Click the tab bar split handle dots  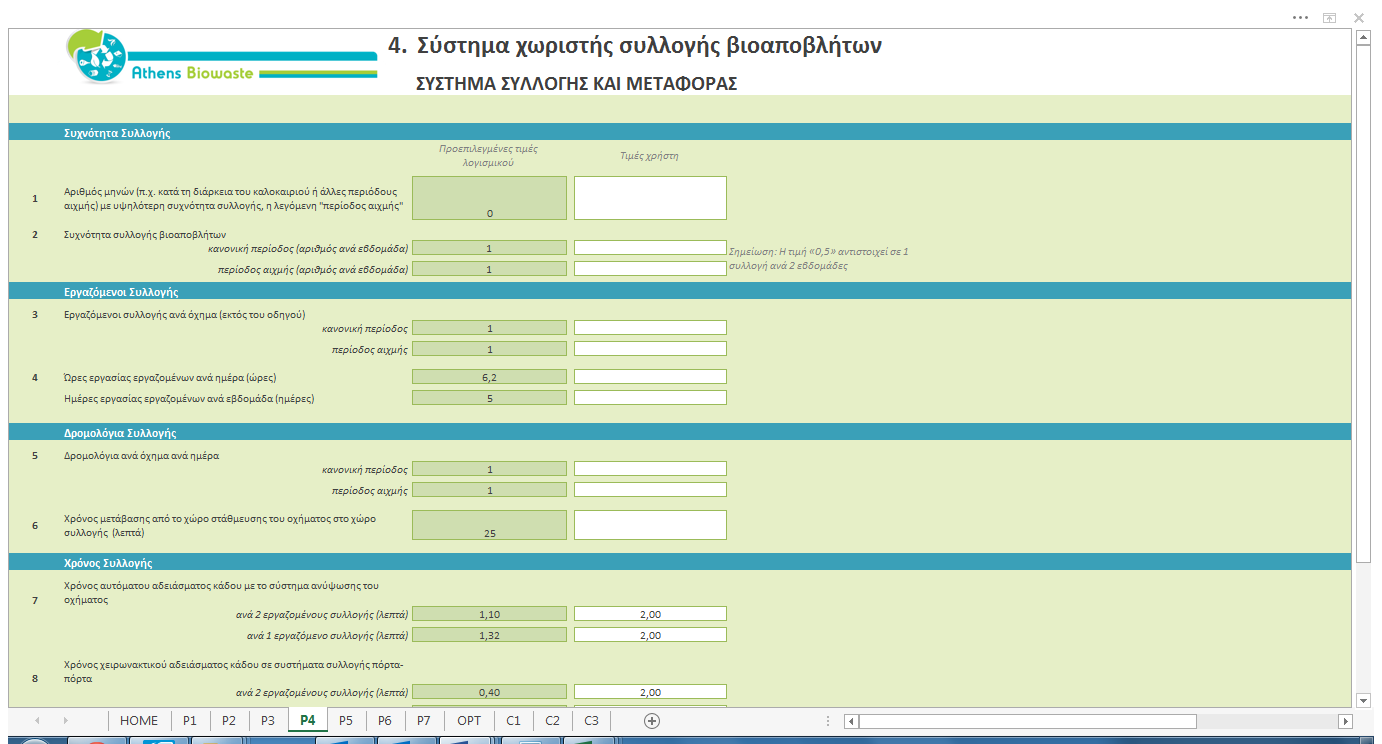pos(827,721)
